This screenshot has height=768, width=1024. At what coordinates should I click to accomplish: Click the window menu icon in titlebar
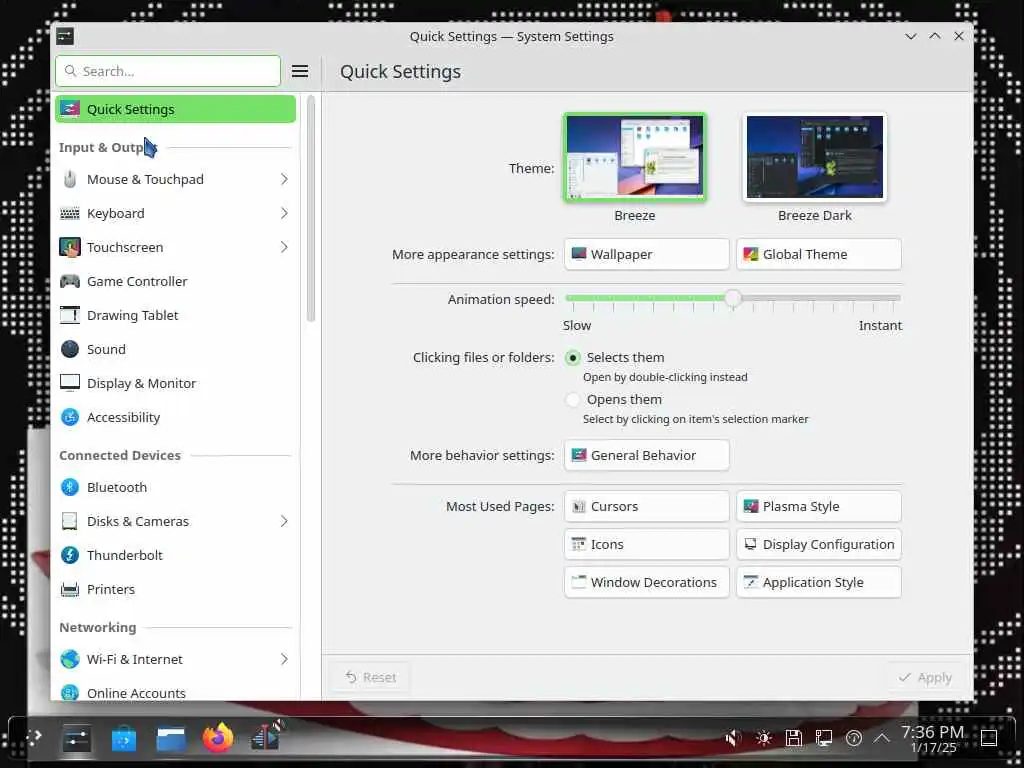[65, 36]
